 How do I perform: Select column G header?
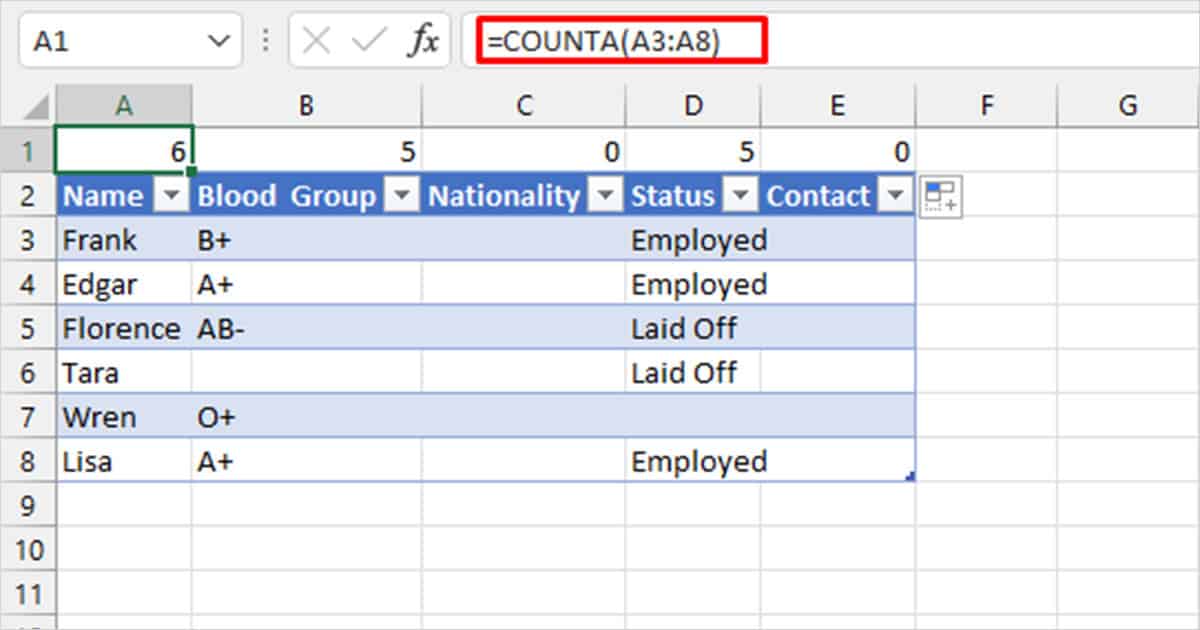(1128, 105)
